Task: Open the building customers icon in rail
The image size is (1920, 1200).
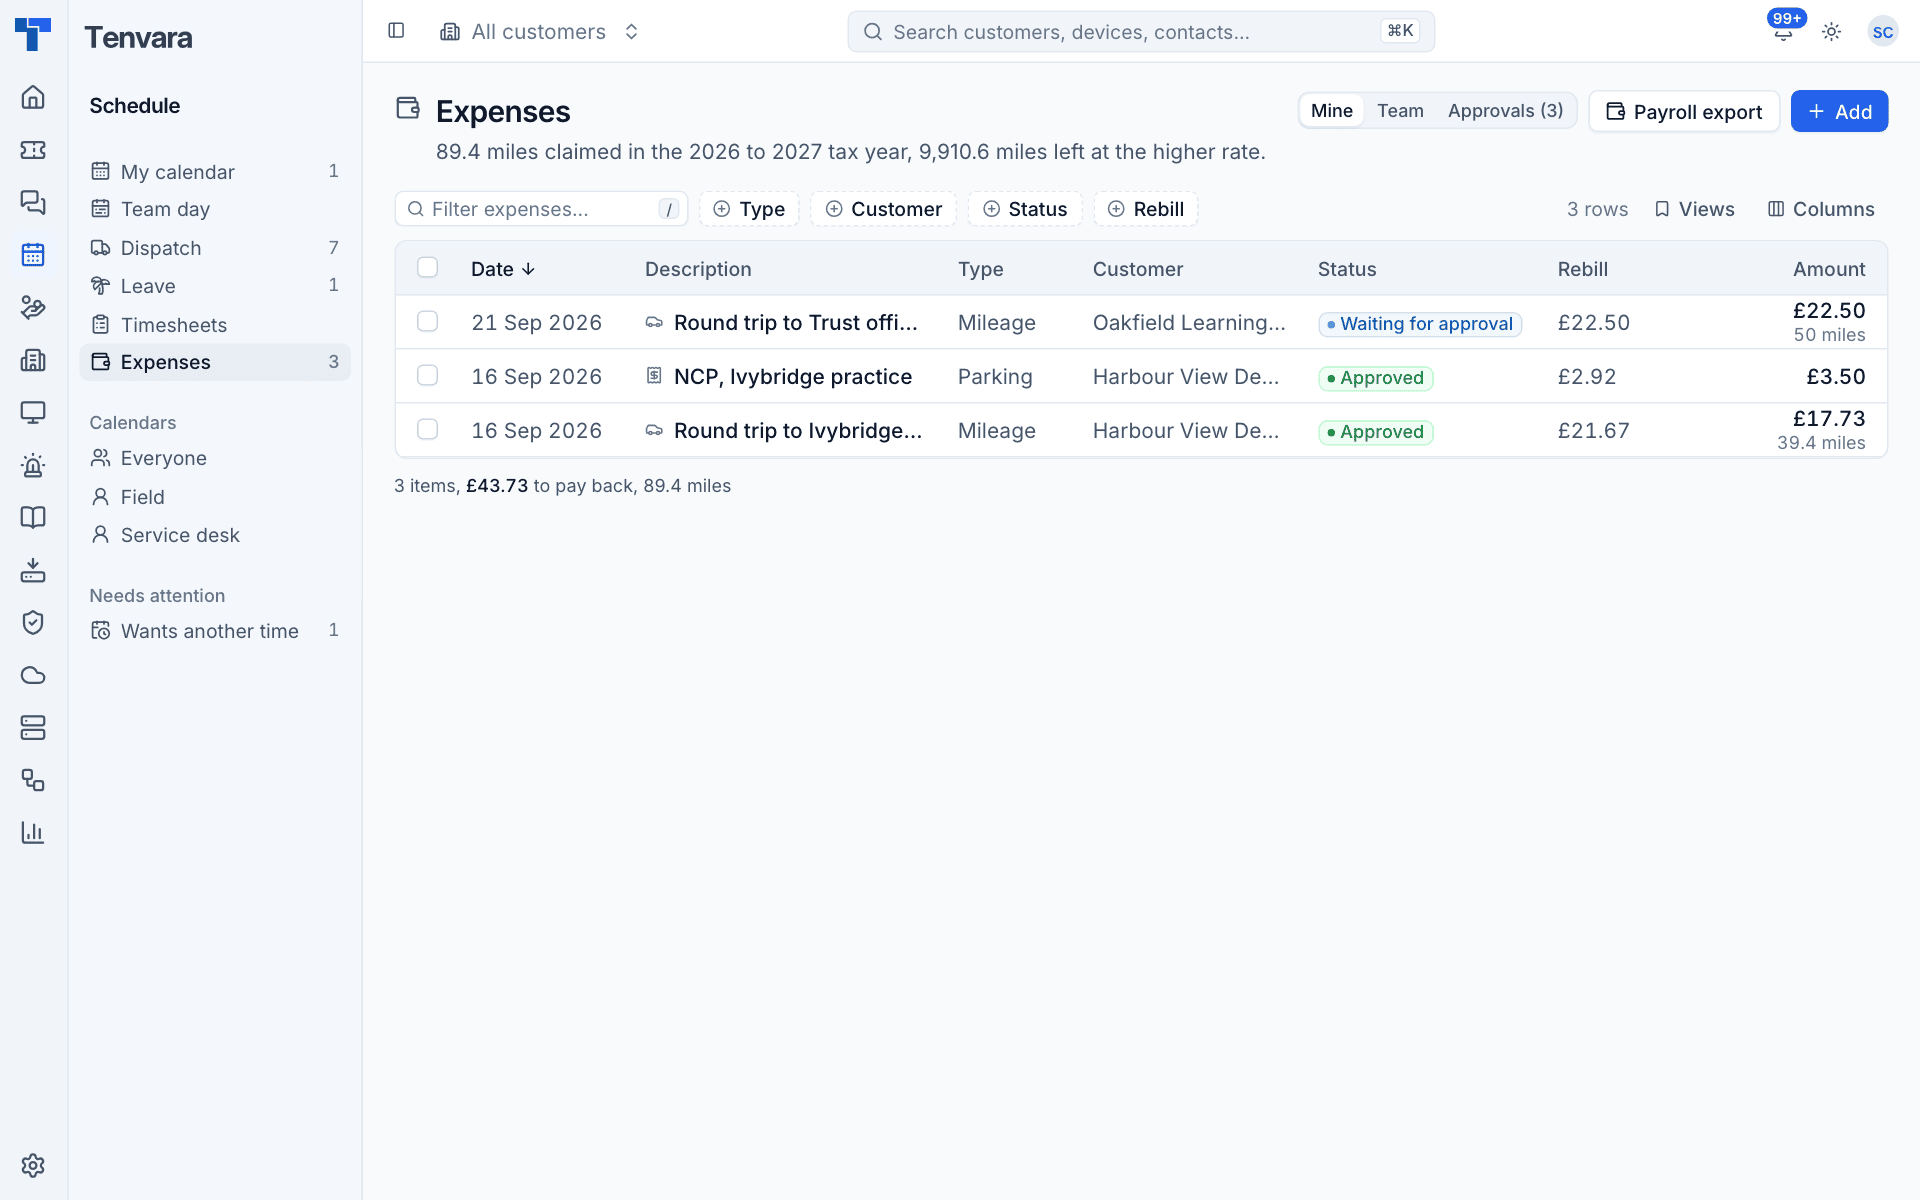Action: (33, 360)
